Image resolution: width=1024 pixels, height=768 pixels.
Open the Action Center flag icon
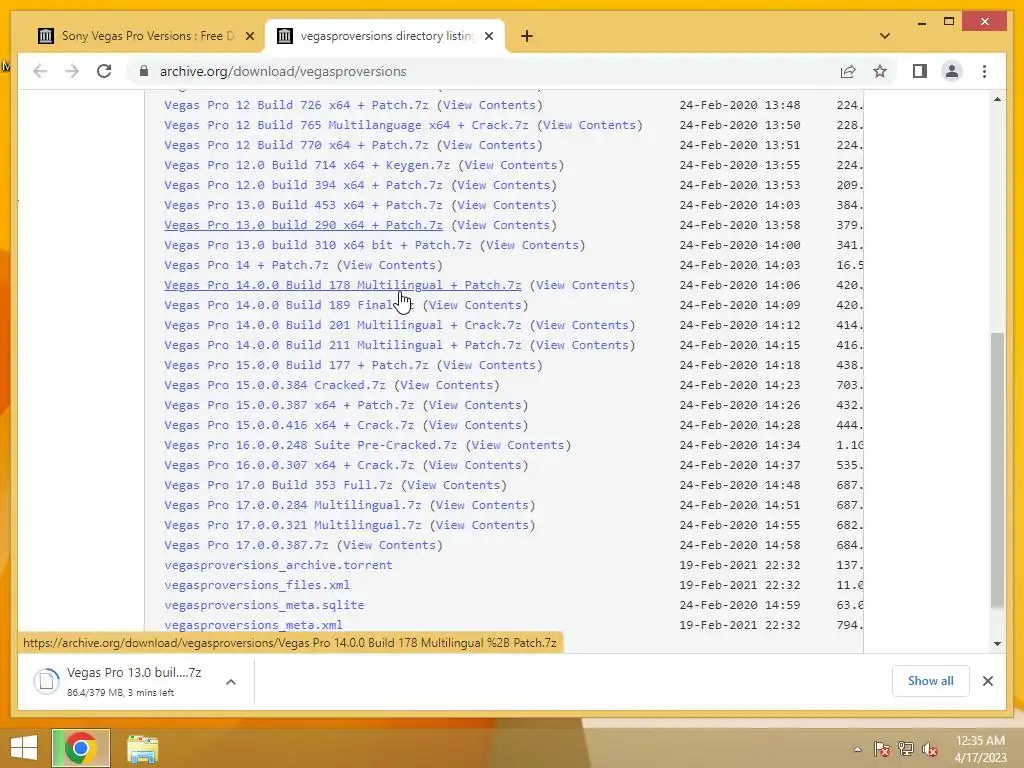(882, 749)
